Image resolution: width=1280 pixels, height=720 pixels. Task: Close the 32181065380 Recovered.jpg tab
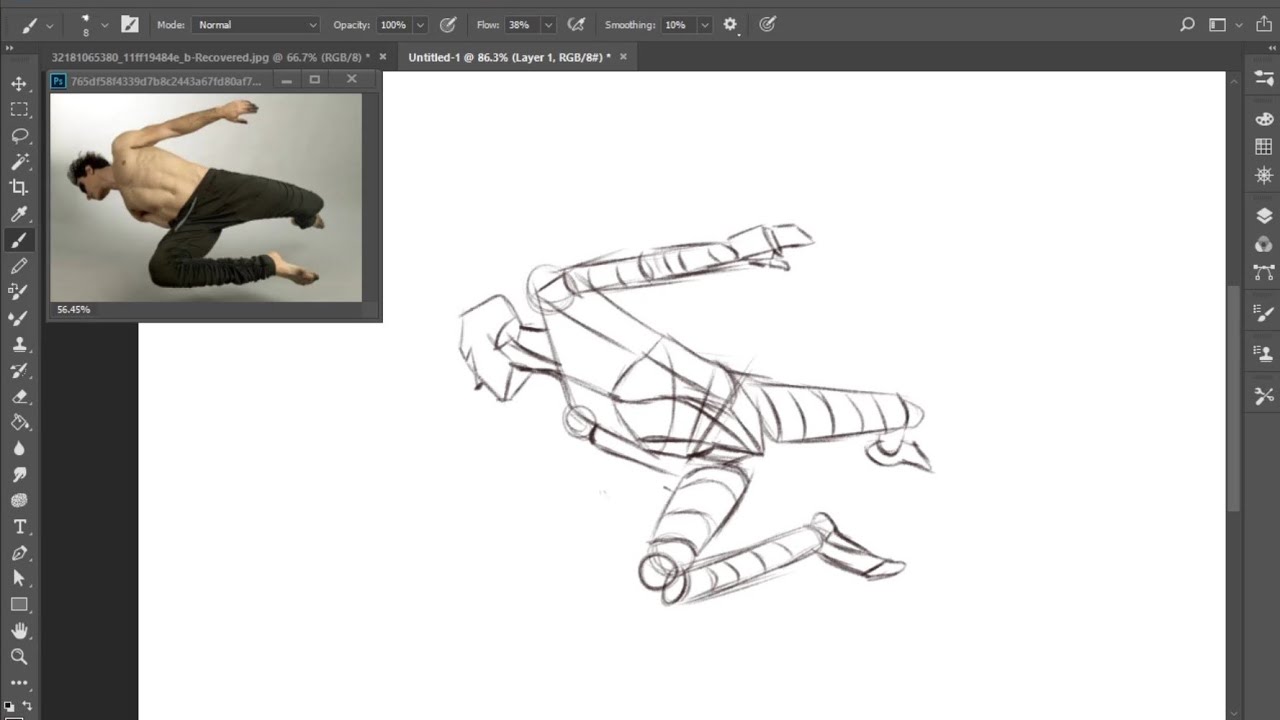pyautogui.click(x=383, y=57)
